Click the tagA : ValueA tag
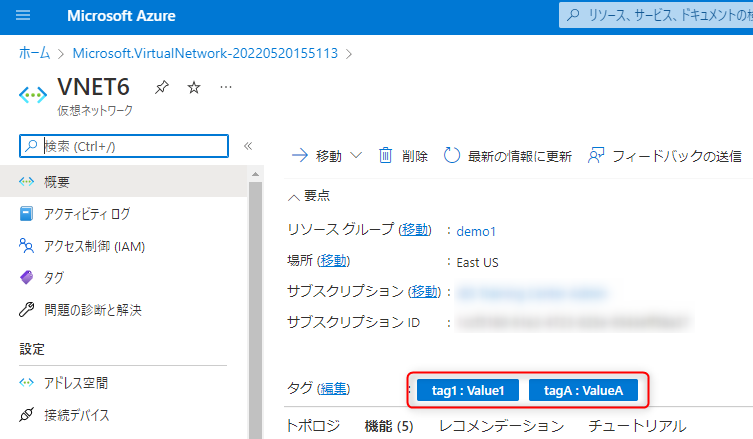Screen dimensions: 753x439 (583, 390)
